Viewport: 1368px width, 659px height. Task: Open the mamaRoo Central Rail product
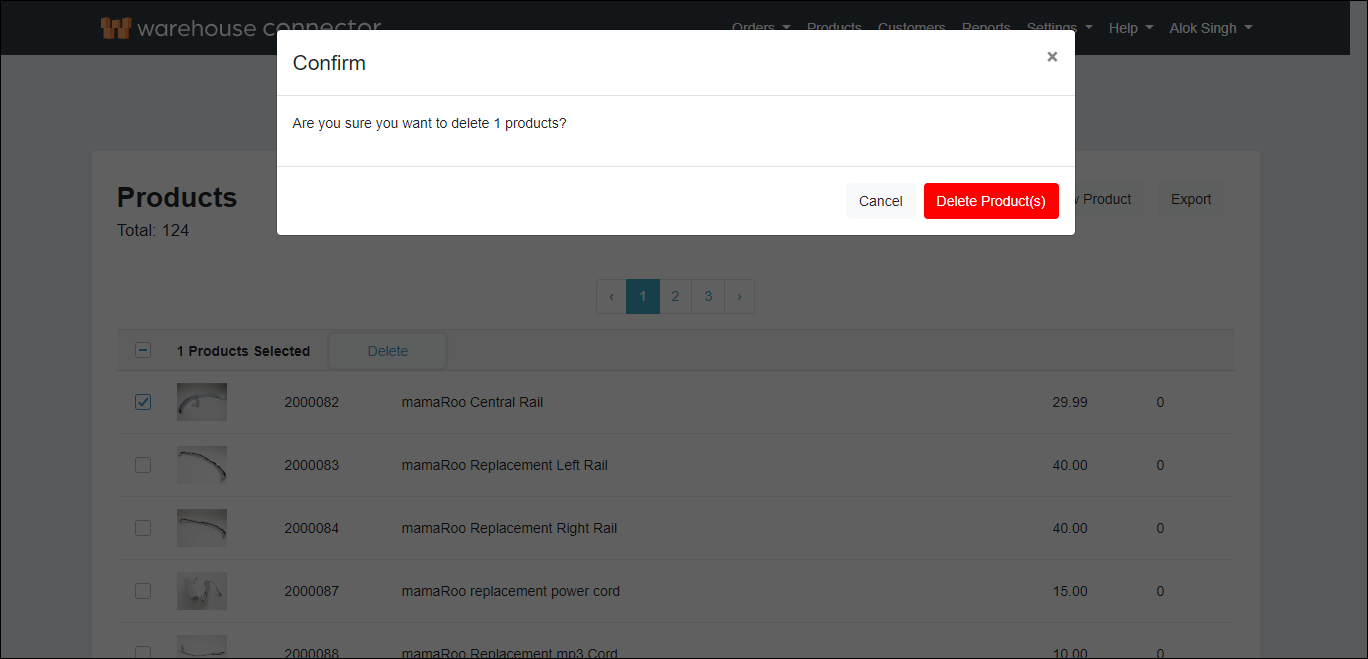[x=472, y=401]
